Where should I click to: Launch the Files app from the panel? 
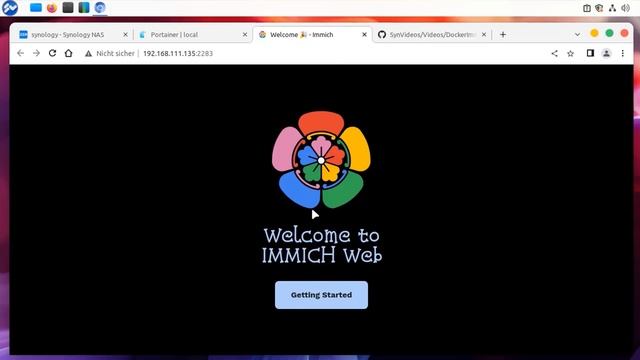[x=36, y=7]
